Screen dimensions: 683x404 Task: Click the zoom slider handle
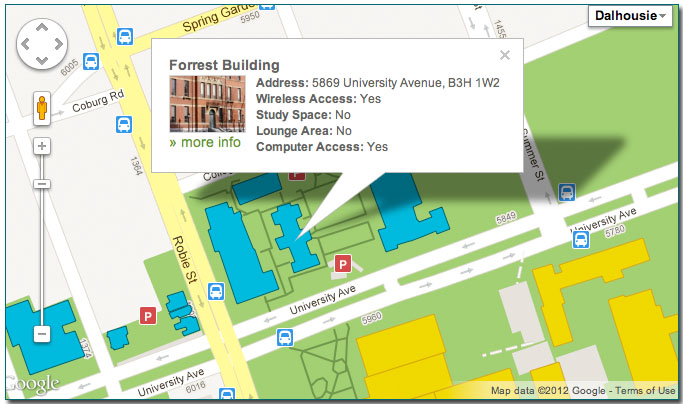coord(42,334)
